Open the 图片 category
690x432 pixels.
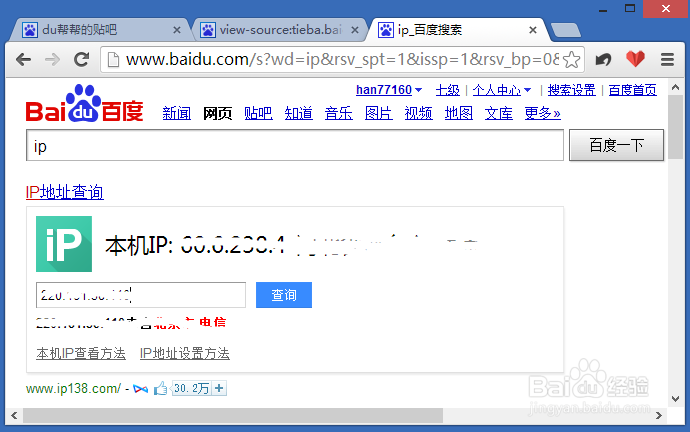pyautogui.click(x=378, y=113)
